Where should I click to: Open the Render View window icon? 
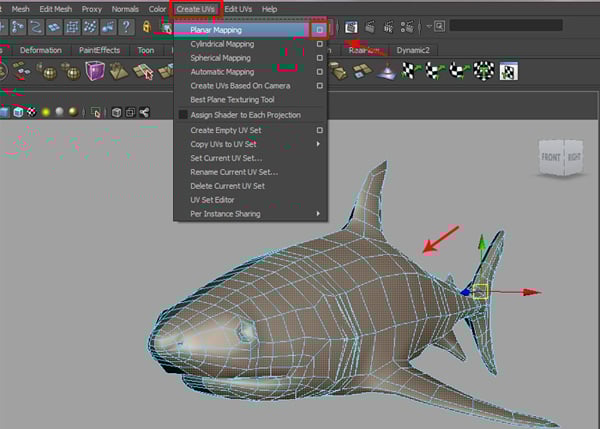[x=351, y=27]
